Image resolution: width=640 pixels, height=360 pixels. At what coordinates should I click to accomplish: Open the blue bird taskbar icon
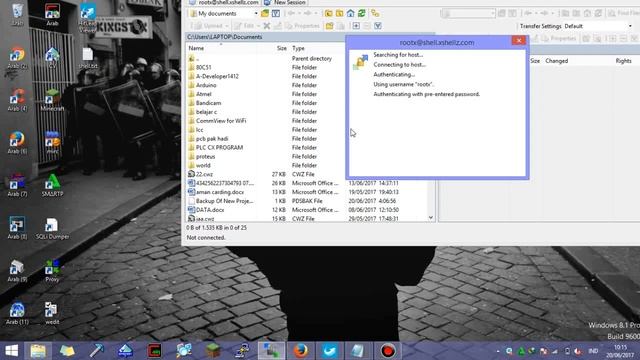[x=329, y=351]
